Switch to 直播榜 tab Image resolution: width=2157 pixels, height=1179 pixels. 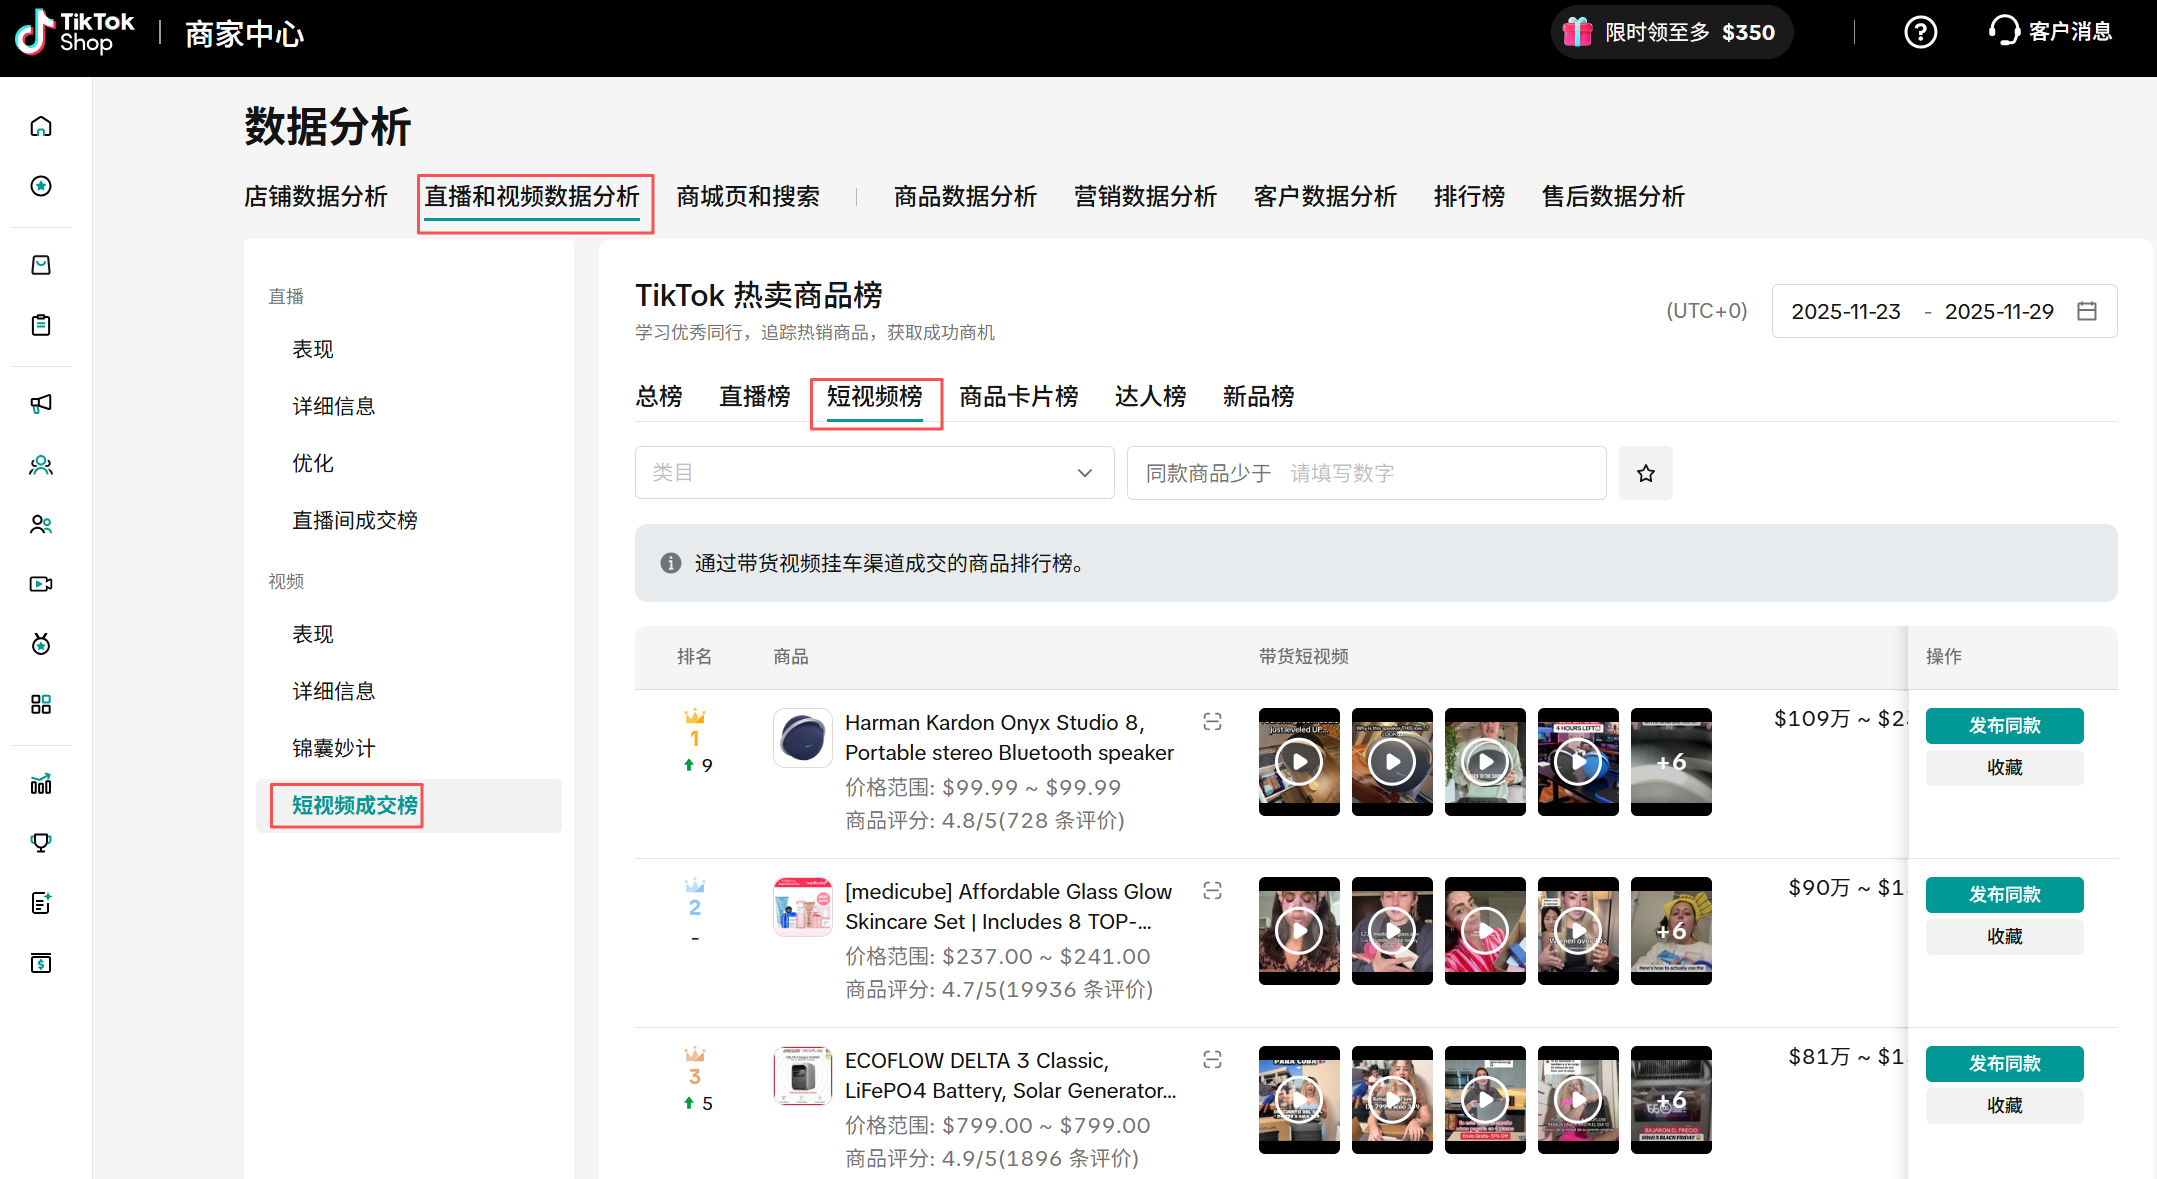(755, 397)
